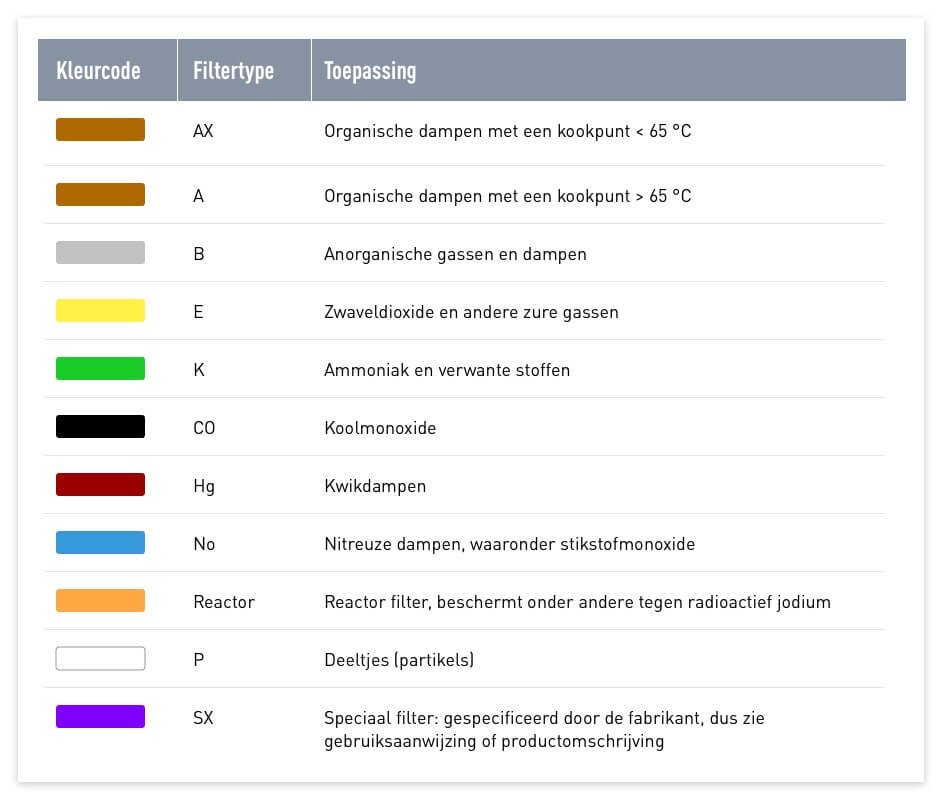947x803 pixels.
Task: Select the green swatch for filter K
Action: [100, 369]
